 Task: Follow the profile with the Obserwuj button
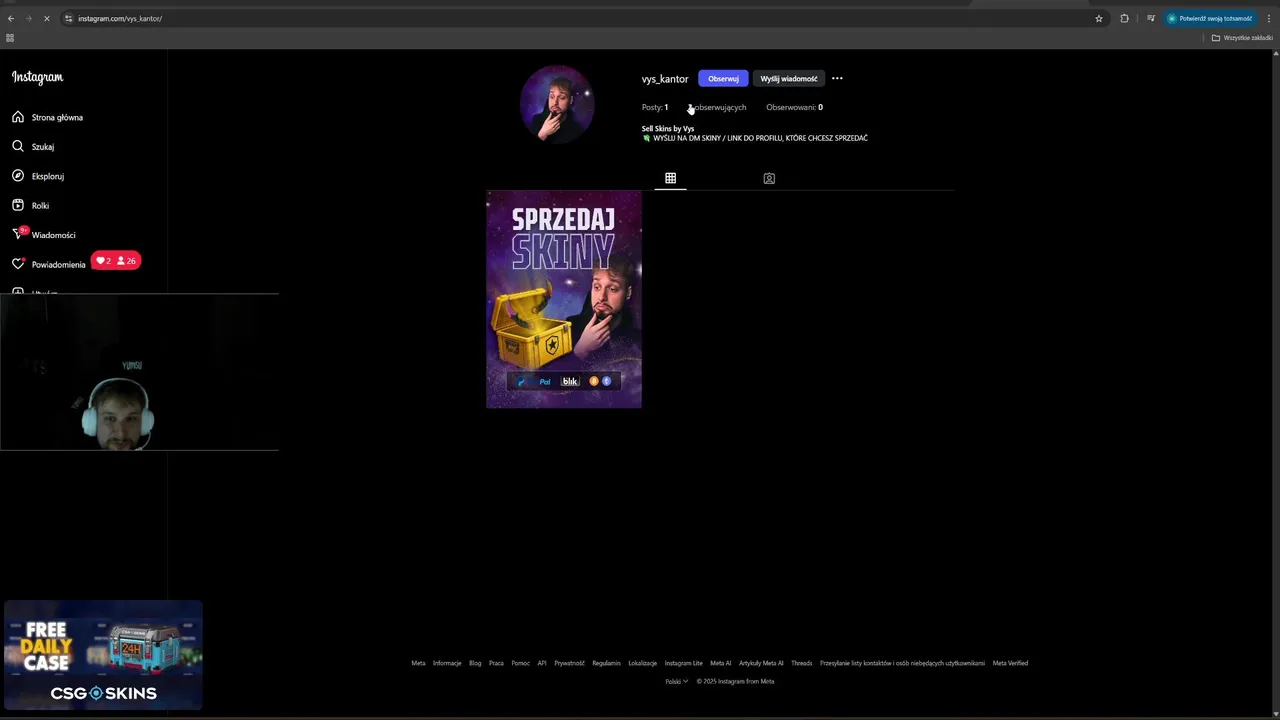723,78
